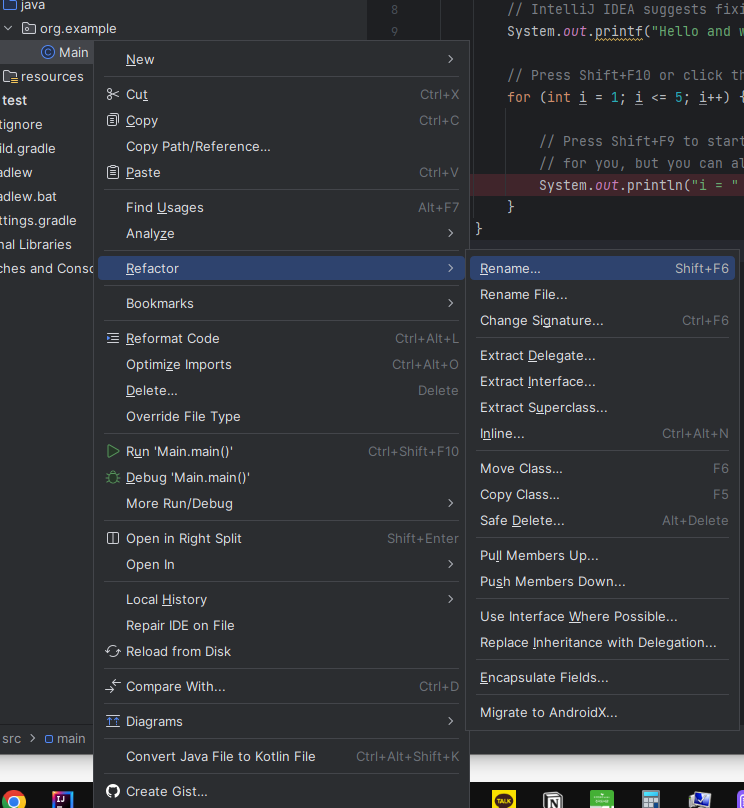Choose Optimize Imports
This screenshot has width=744, height=808.
pyautogui.click(x=281, y=364)
